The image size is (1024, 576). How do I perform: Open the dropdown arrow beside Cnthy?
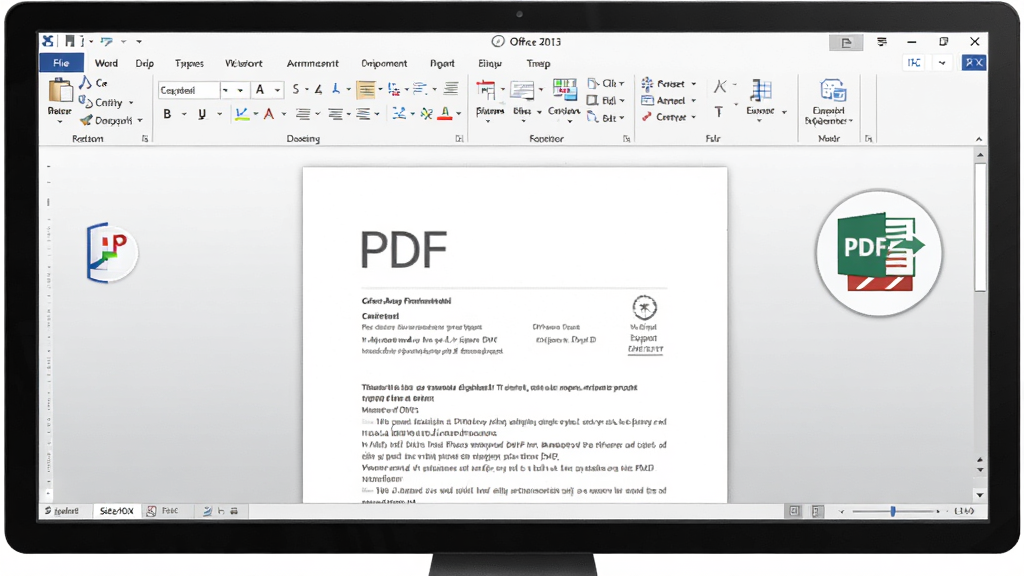(x=131, y=103)
